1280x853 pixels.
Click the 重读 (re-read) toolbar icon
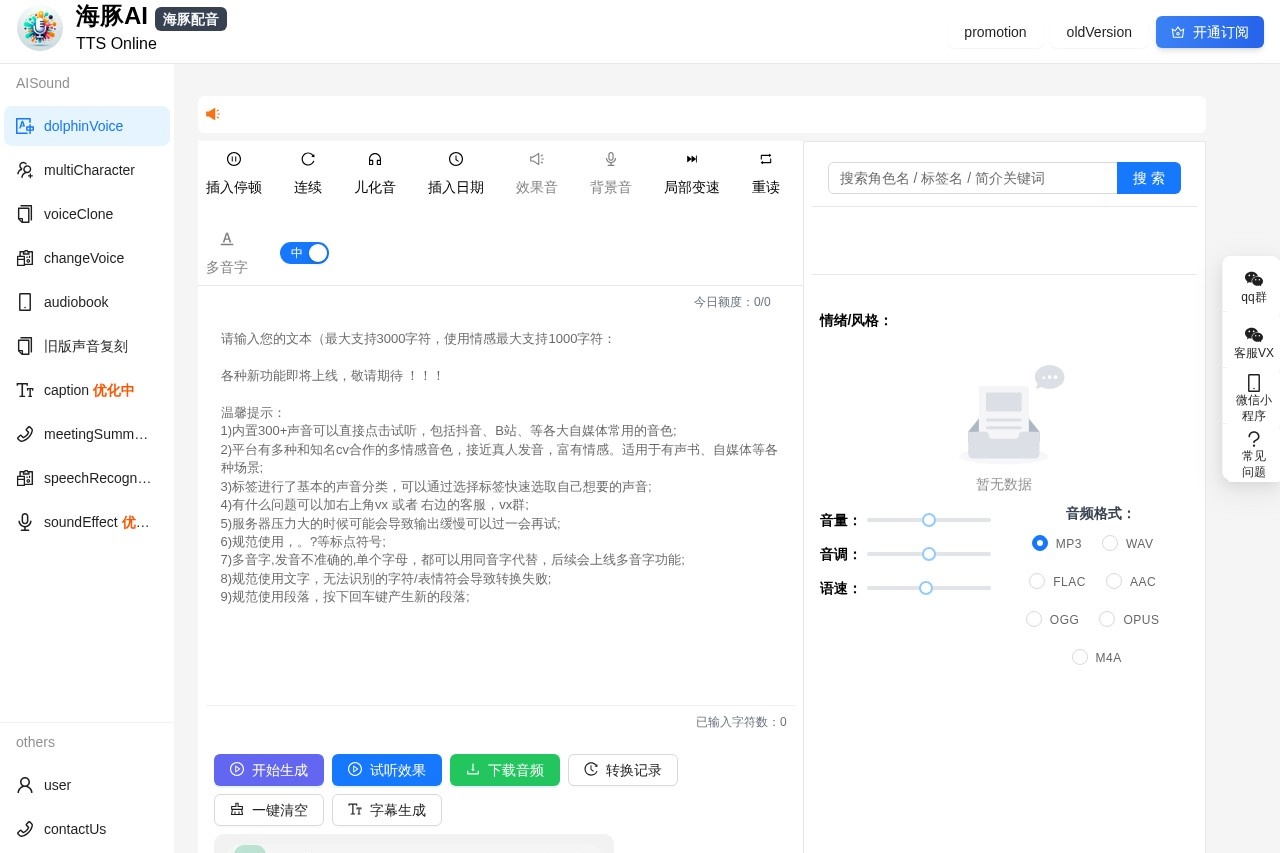pos(765,172)
